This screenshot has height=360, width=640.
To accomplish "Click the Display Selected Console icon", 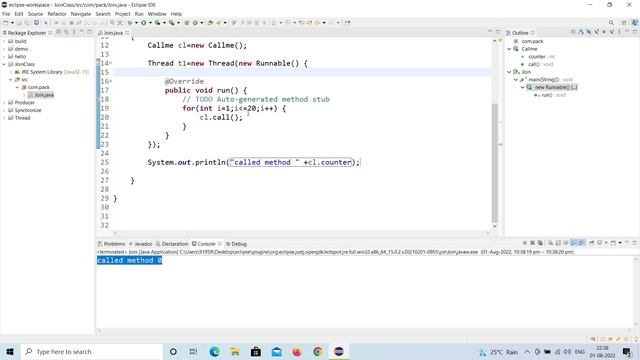I will (x=599, y=243).
